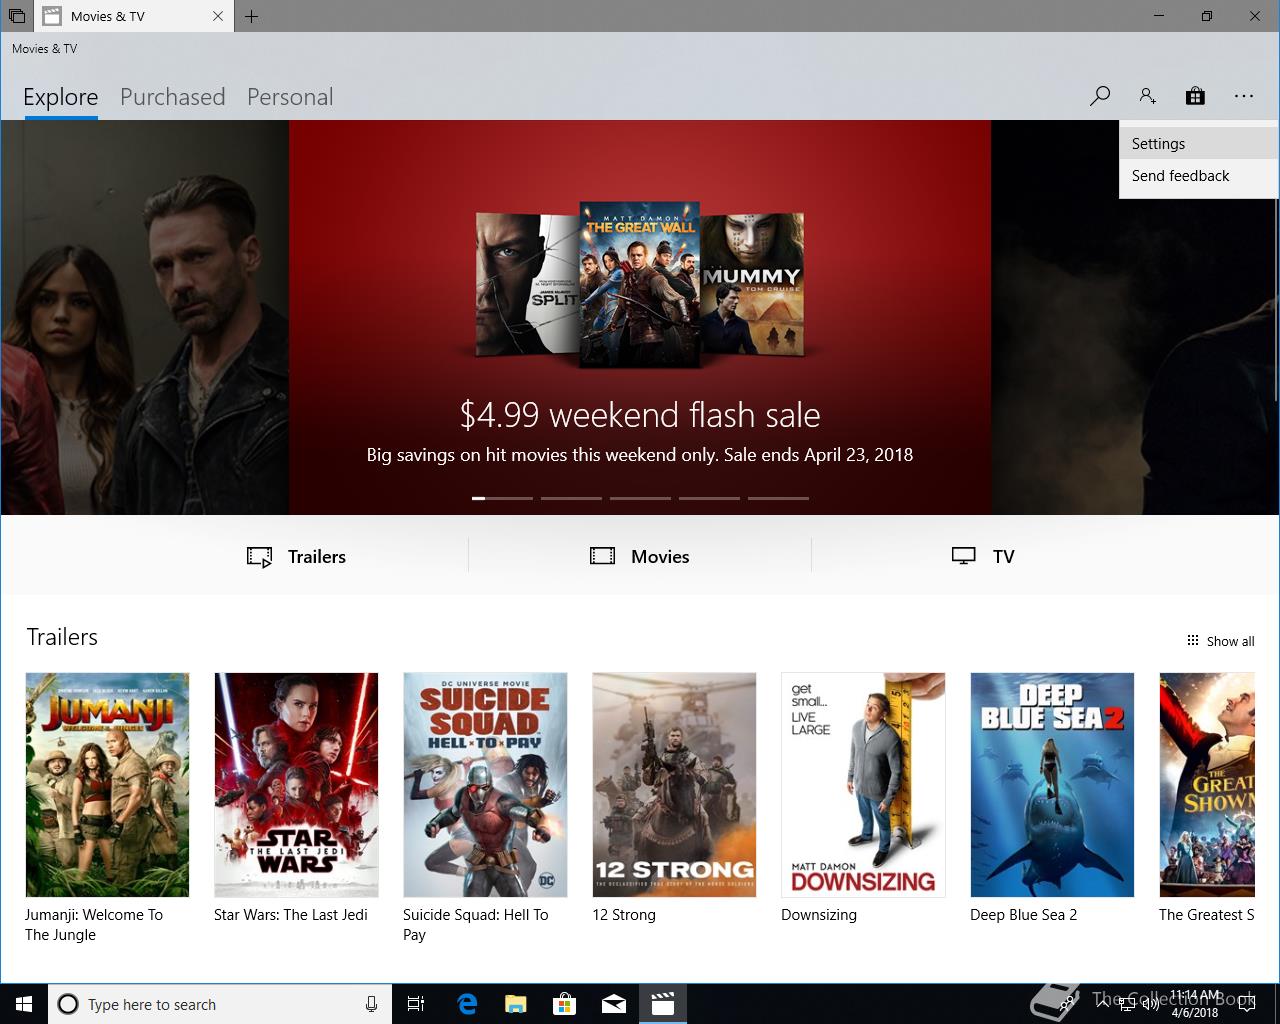Select fifth carousel page indicator
The image size is (1280, 1024).
click(778, 498)
